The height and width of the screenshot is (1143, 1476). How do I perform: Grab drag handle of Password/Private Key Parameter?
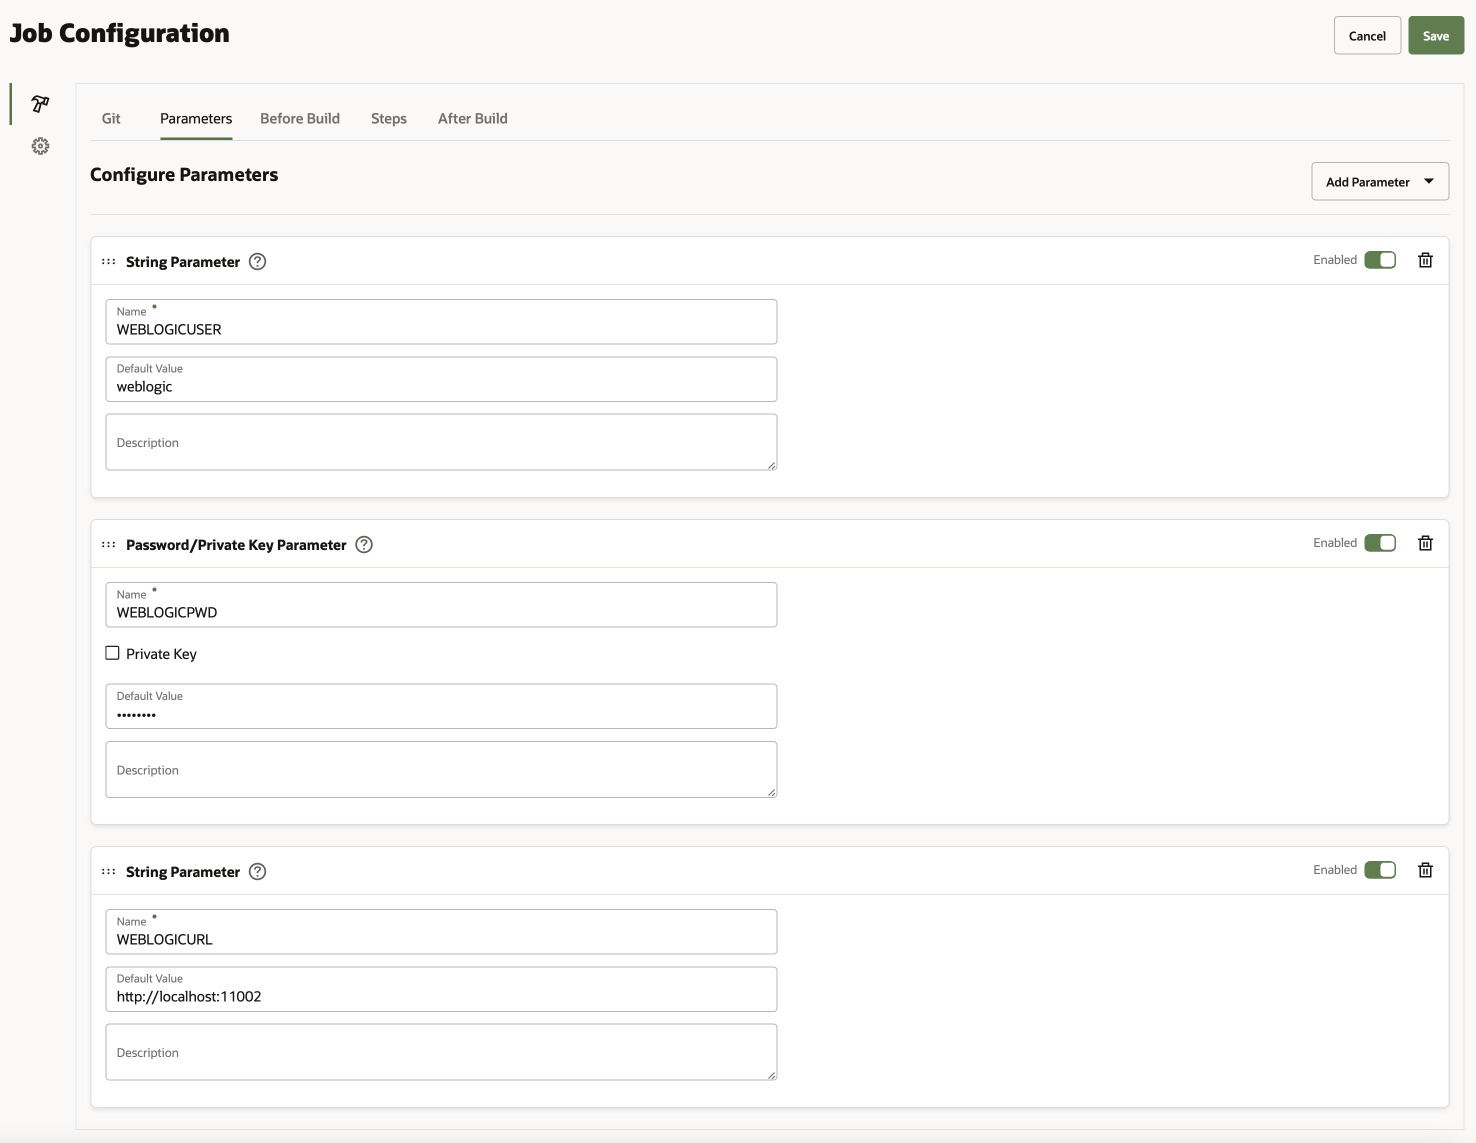pos(108,545)
